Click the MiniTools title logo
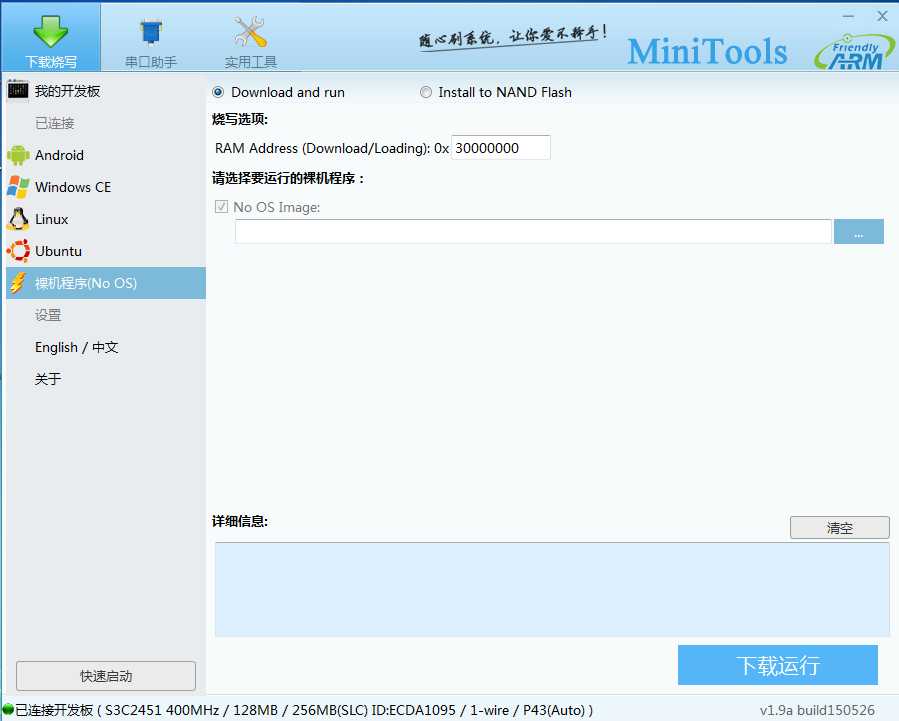The width and height of the screenshot is (899, 721). coord(707,51)
